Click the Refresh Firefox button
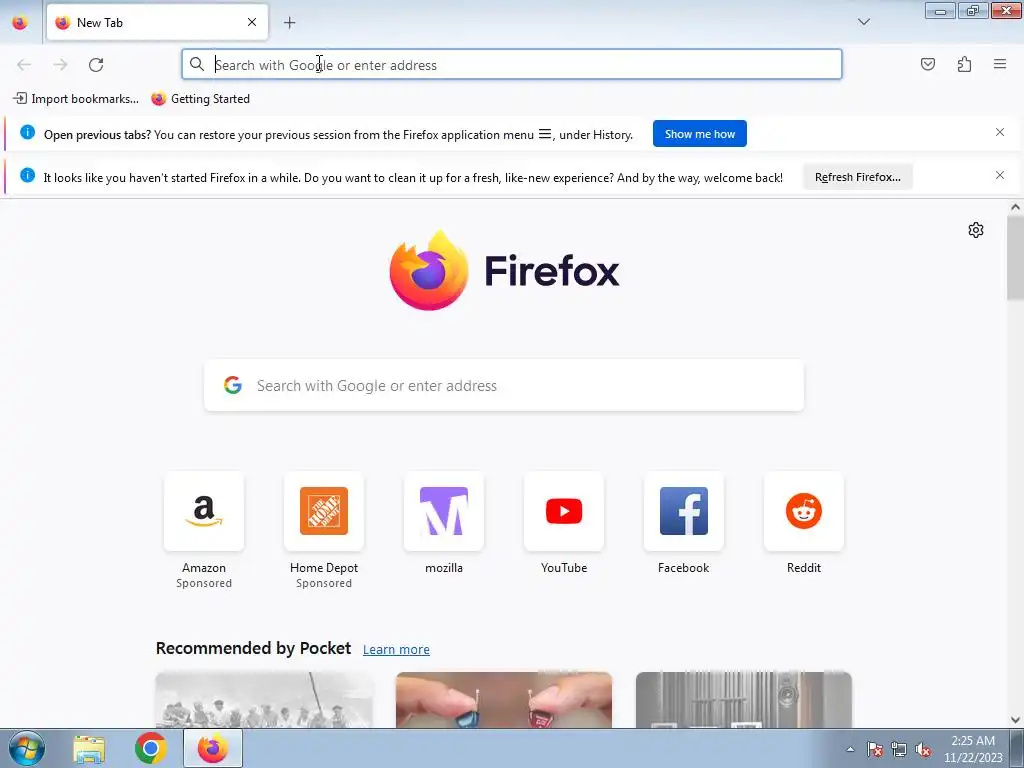Screen dimensions: 1024x768 click(857, 177)
